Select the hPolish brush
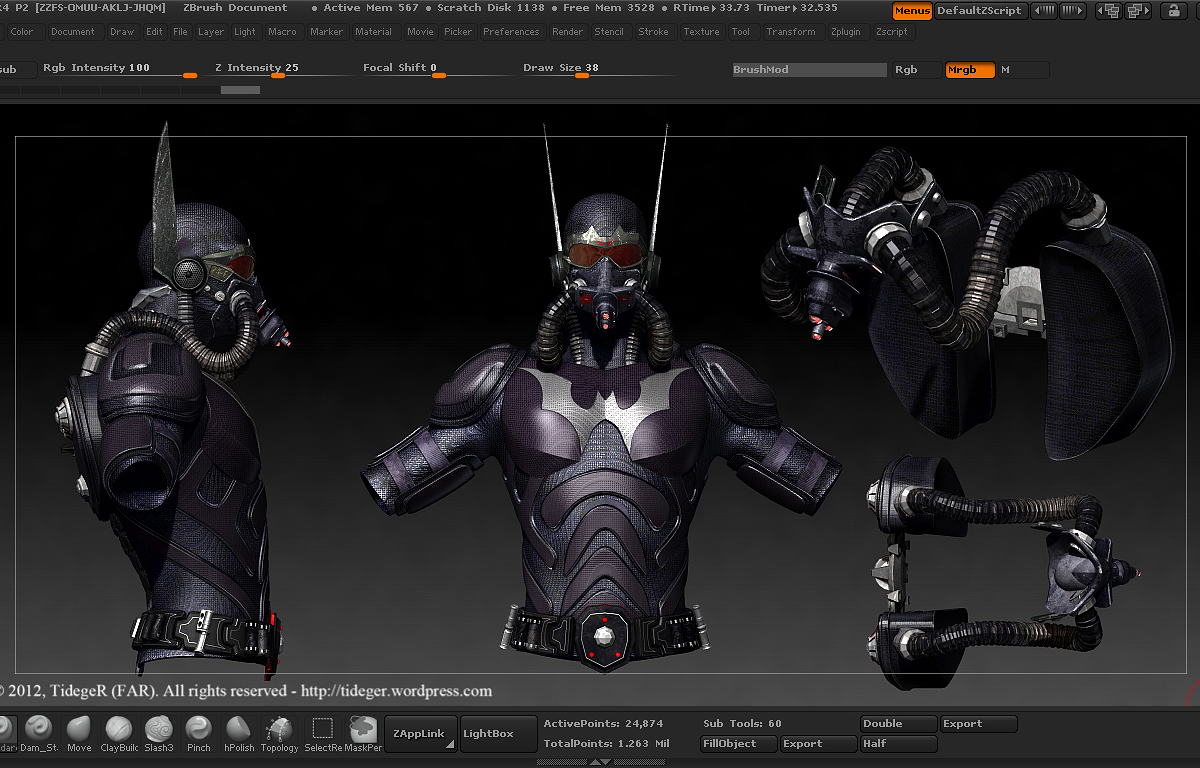Viewport: 1200px width, 768px height. pos(239,733)
